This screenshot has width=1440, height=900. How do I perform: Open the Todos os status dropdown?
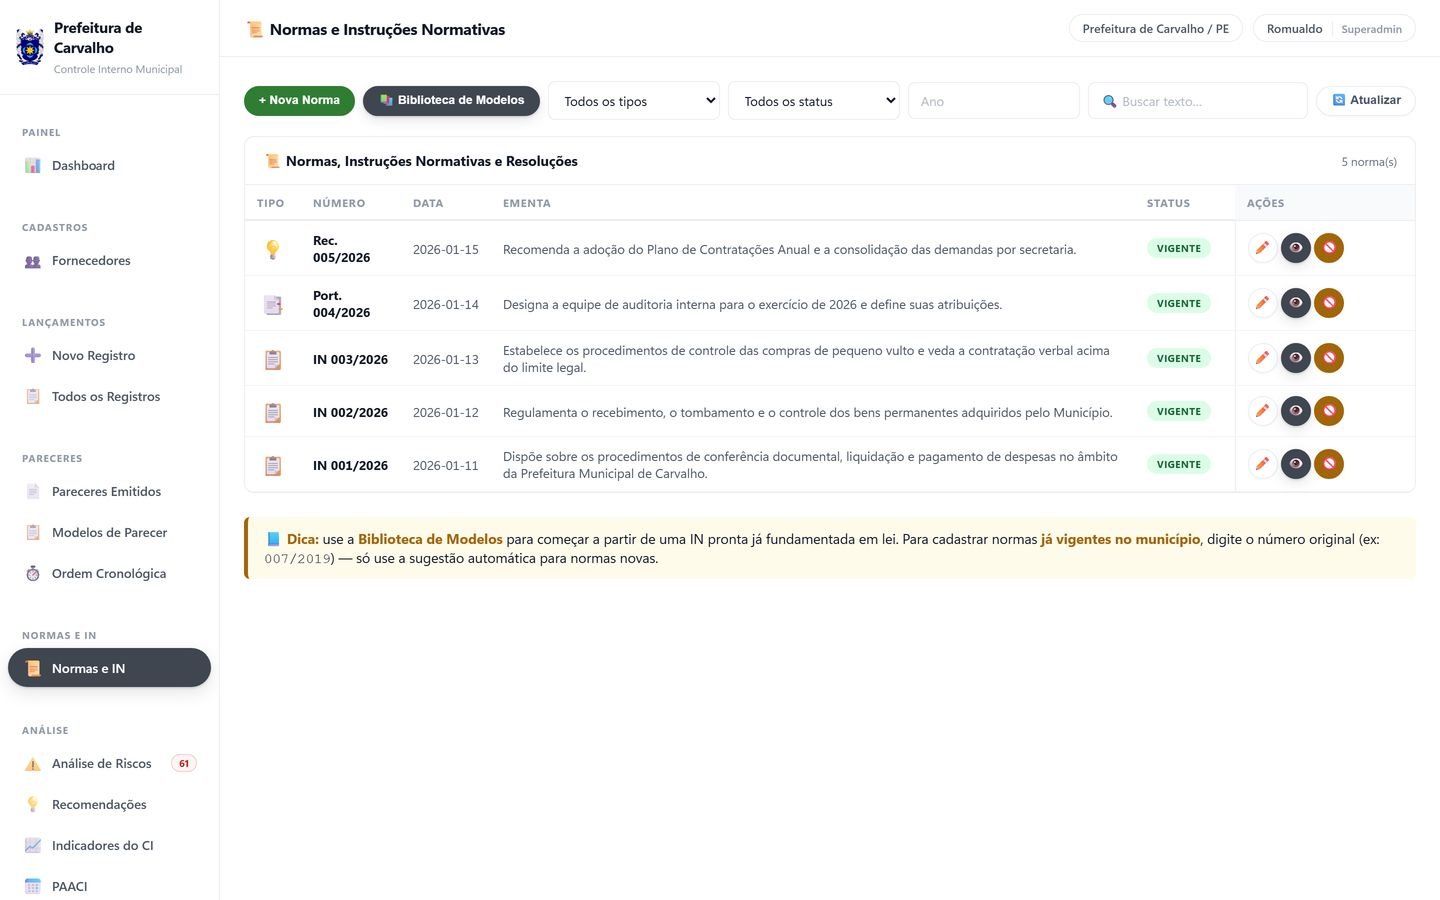[814, 101]
